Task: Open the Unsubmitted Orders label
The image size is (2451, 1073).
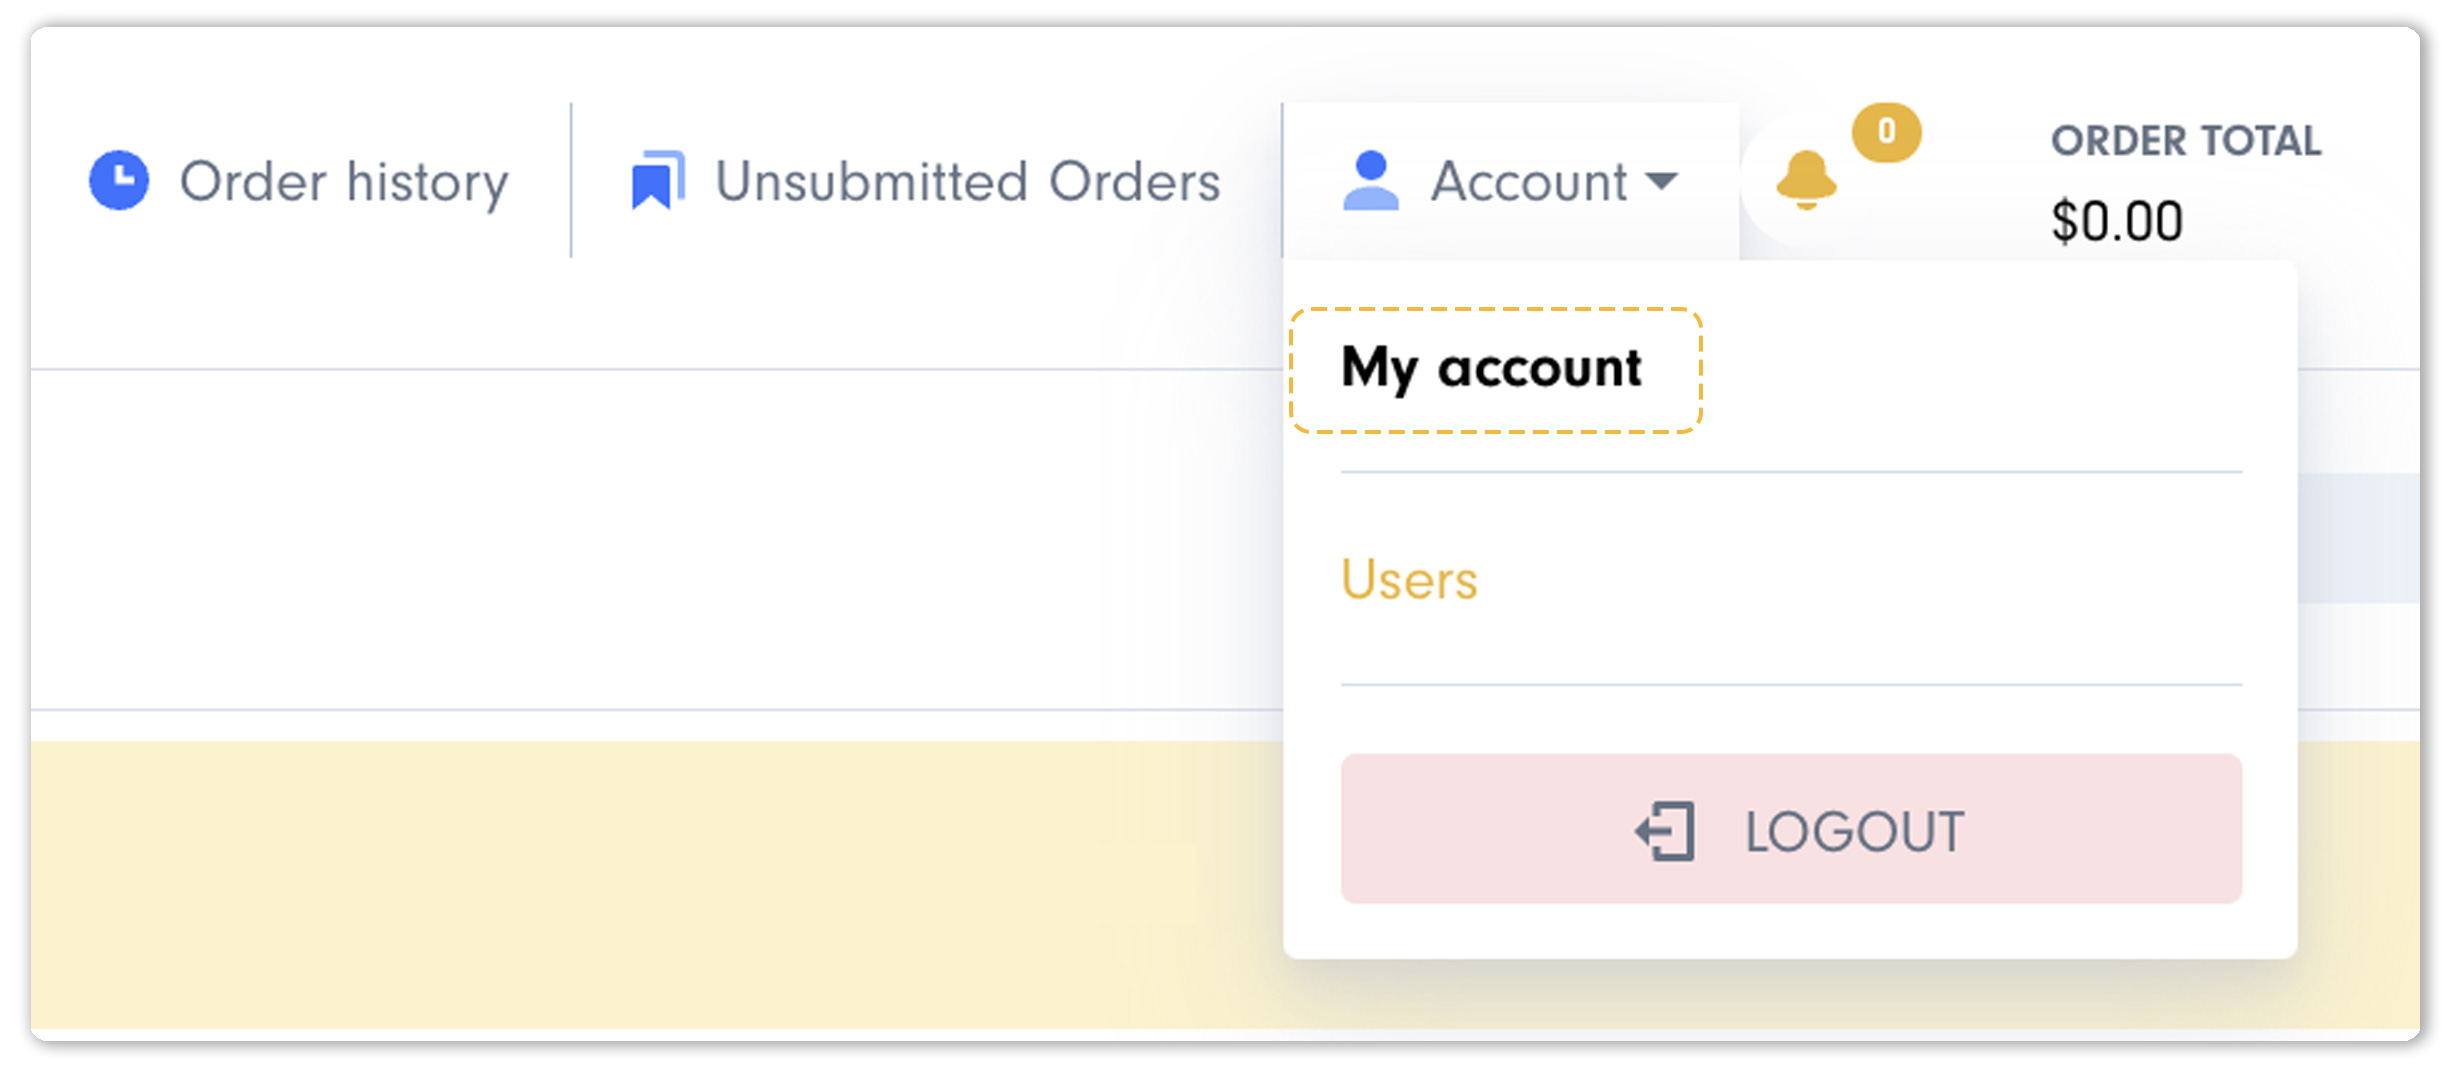Action: point(968,181)
